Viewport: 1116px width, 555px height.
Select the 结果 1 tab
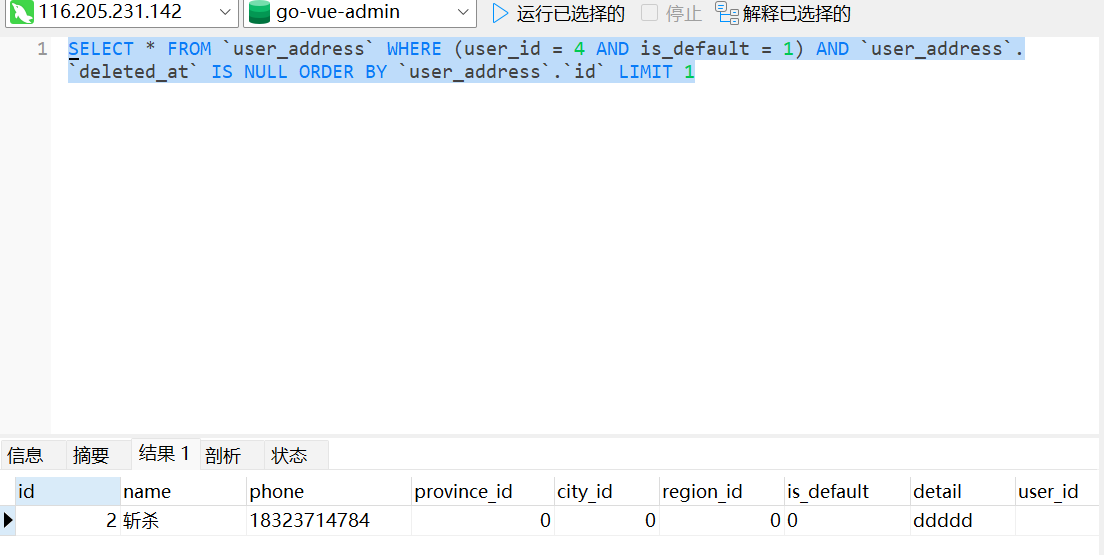[x=165, y=453]
